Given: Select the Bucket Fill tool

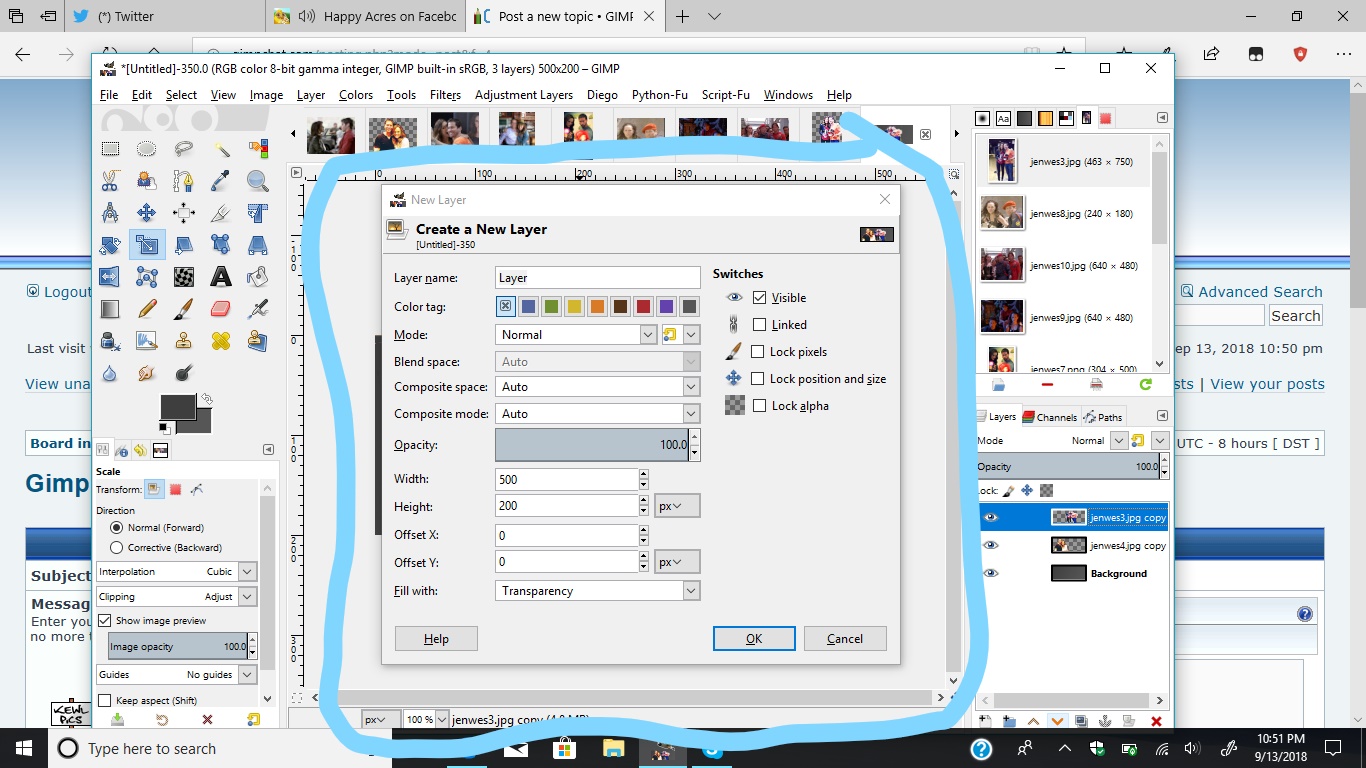Looking at the screenshot, I should click(x=258, y=276).
